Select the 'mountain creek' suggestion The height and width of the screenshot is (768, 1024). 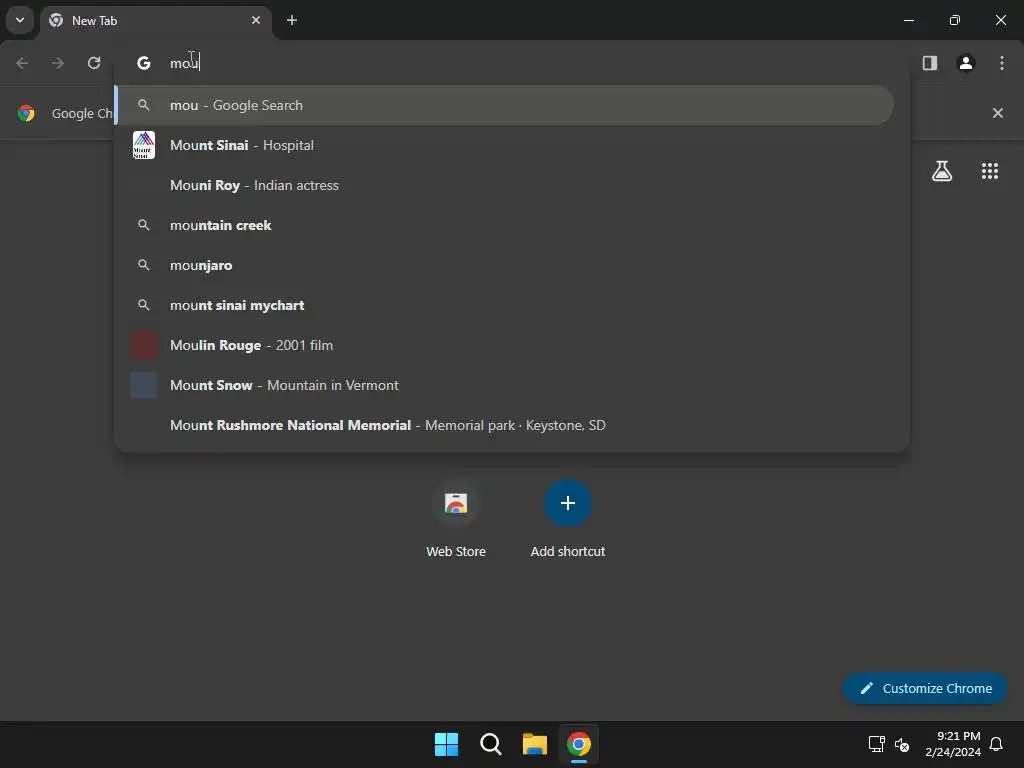tap(504, 225)
